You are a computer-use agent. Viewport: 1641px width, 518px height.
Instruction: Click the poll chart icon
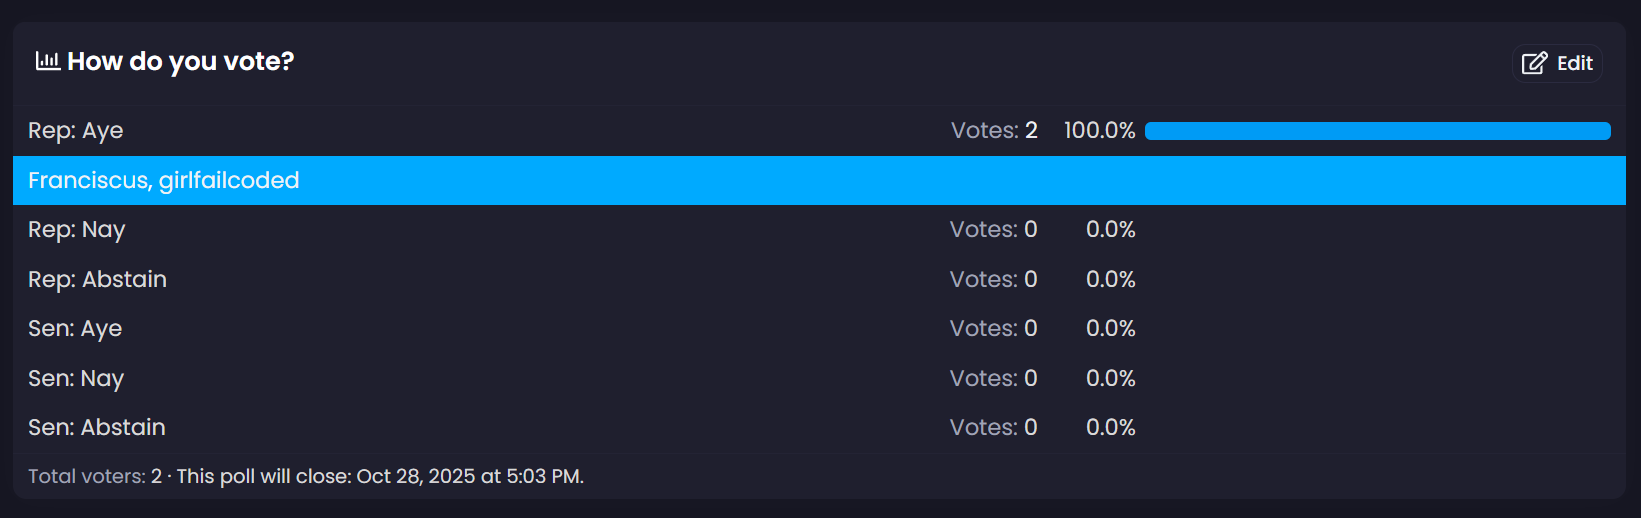tap(47, 62)
